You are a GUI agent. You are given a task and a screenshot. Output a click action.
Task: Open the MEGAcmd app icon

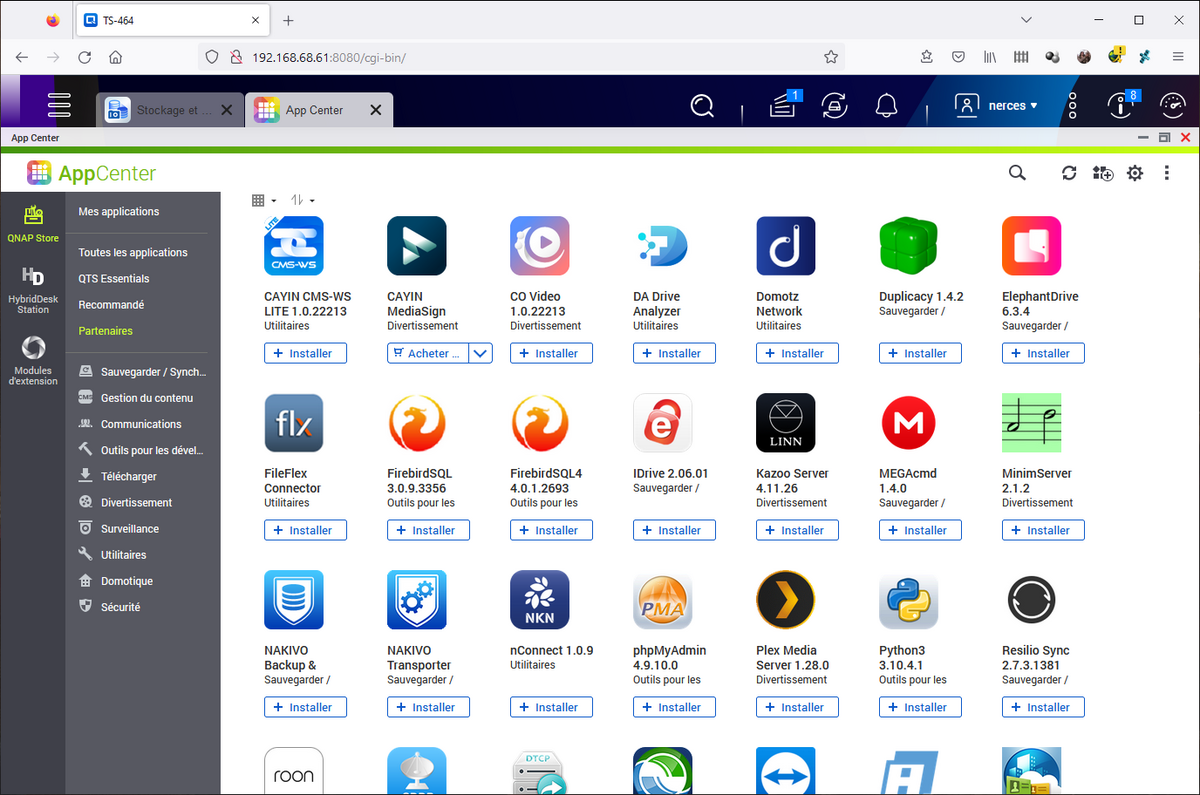[909, 423]
